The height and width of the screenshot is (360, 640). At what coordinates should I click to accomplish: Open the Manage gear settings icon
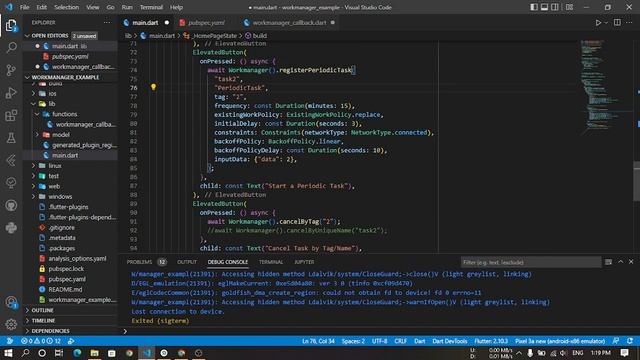tap(11, 324)
